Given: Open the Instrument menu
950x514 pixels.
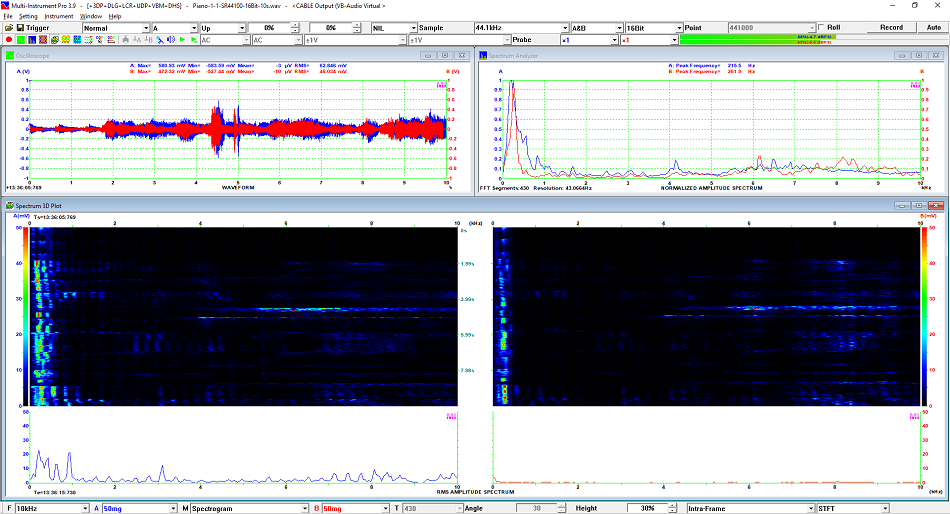Looking at the screenshot, I should [x=58, y=16].
